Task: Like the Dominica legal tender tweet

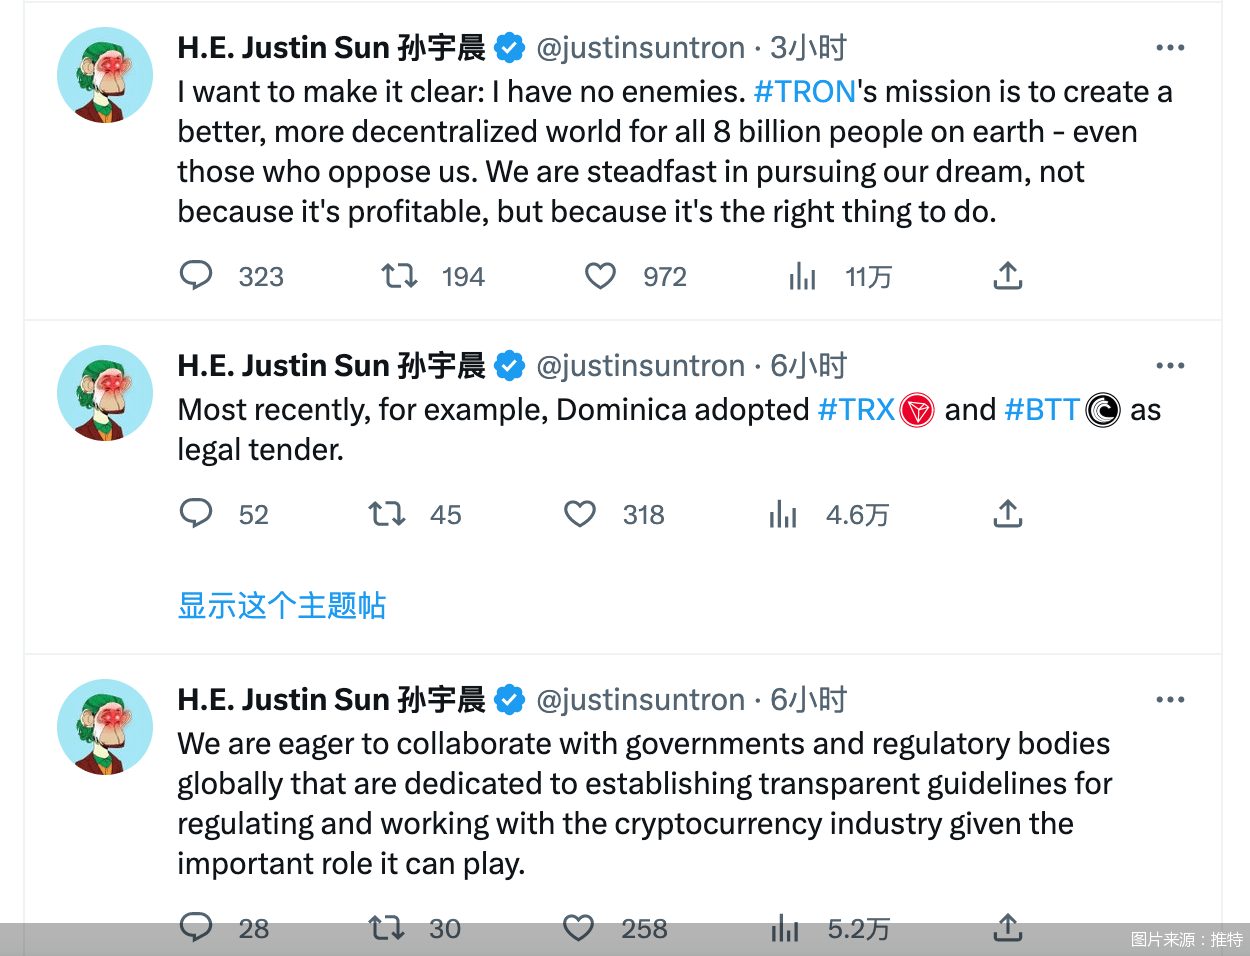Action: click(x=580, y=514)
